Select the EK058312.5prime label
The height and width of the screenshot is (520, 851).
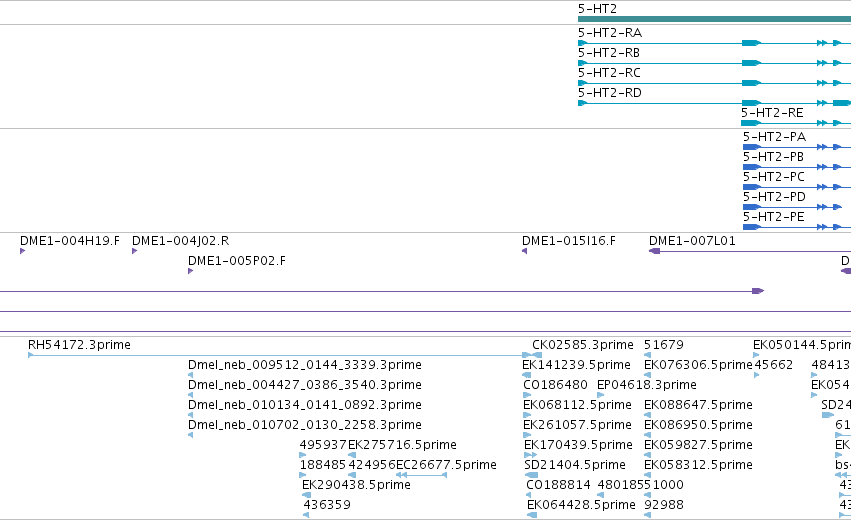click(698, 465)
